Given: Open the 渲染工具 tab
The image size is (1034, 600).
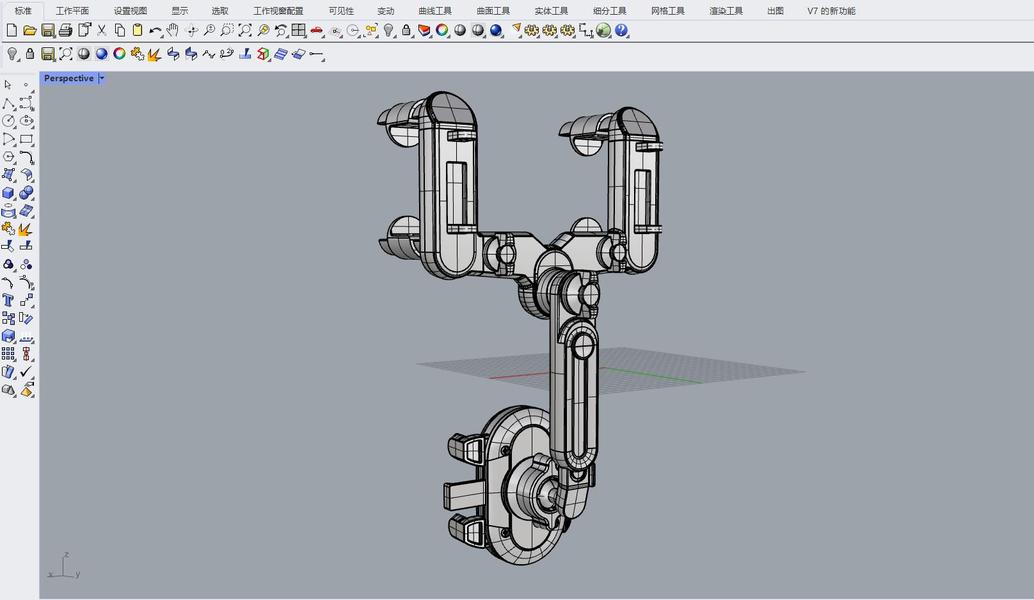Looking at the screenshot, I should tap(725, 11).
